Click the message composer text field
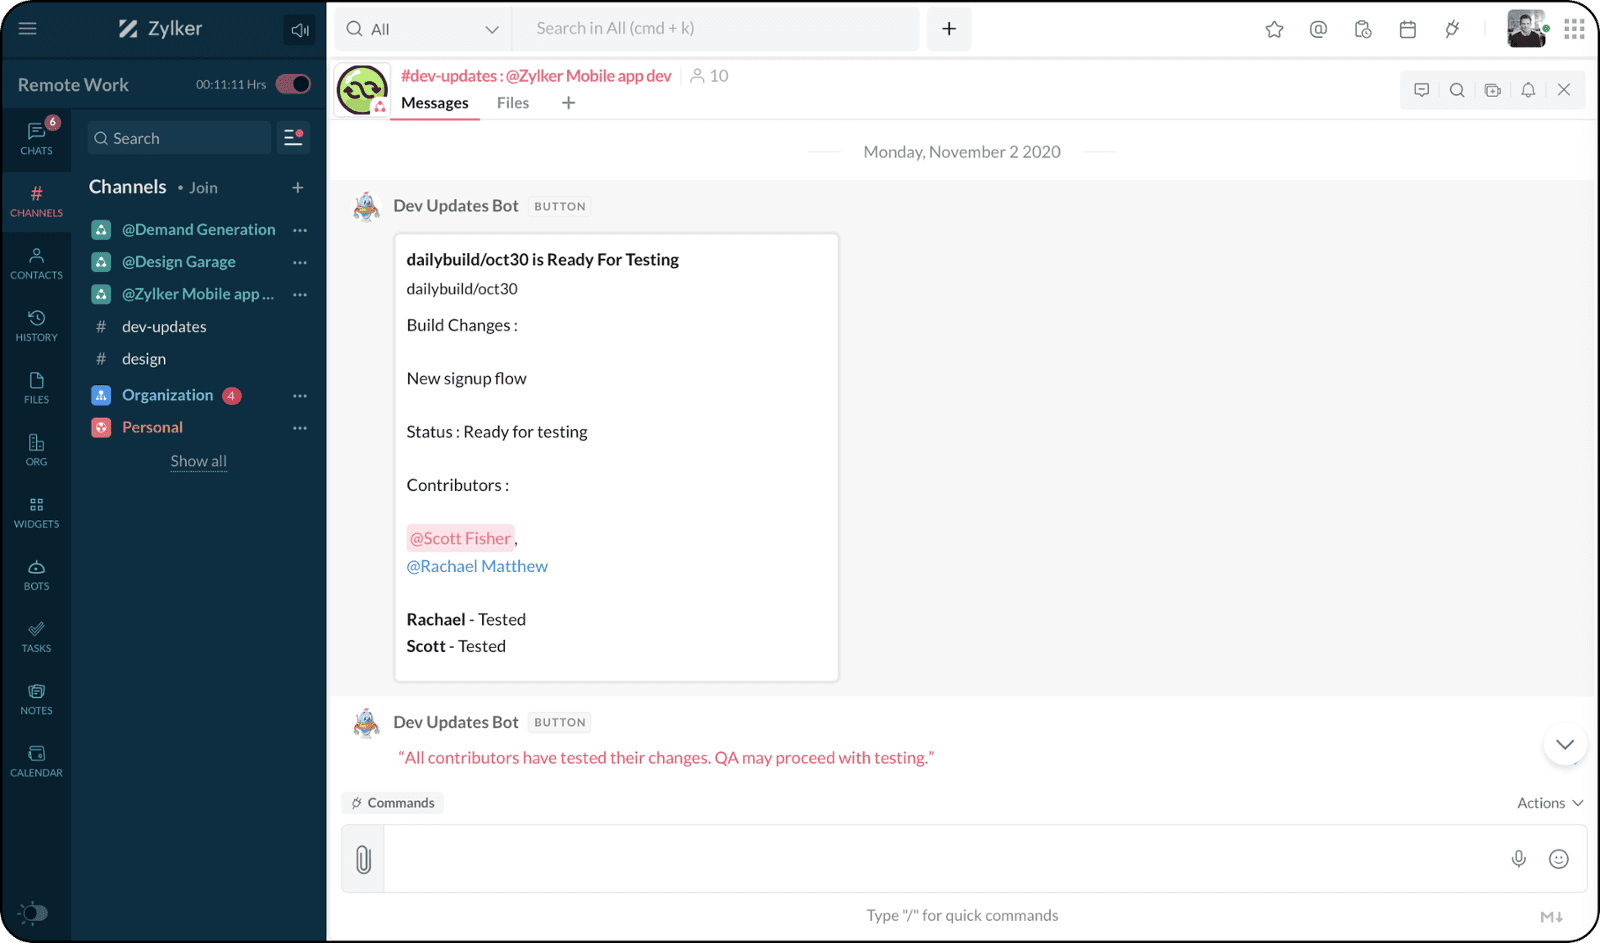Screen dimensions: 1600x943 (940, 859)
